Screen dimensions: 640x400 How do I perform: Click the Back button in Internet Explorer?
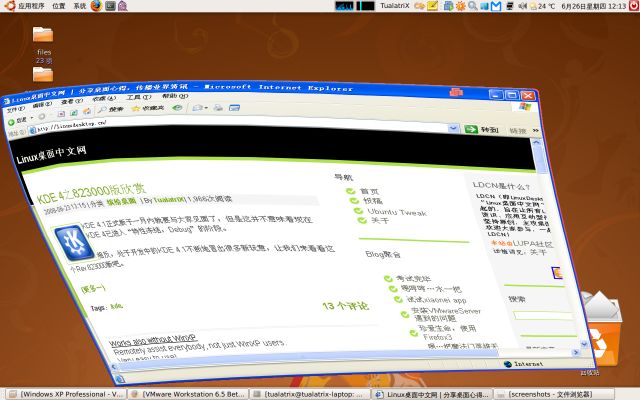point(17,121)
